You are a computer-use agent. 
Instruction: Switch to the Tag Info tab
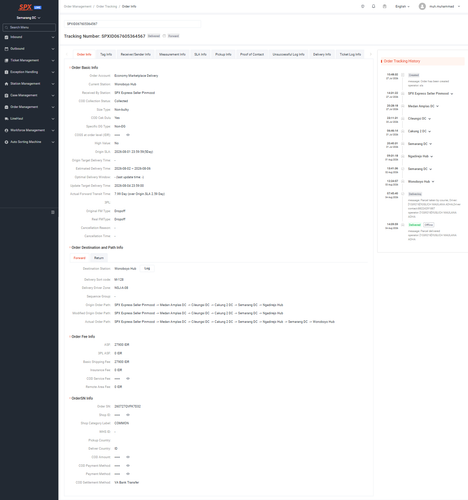tap(106, 54)
